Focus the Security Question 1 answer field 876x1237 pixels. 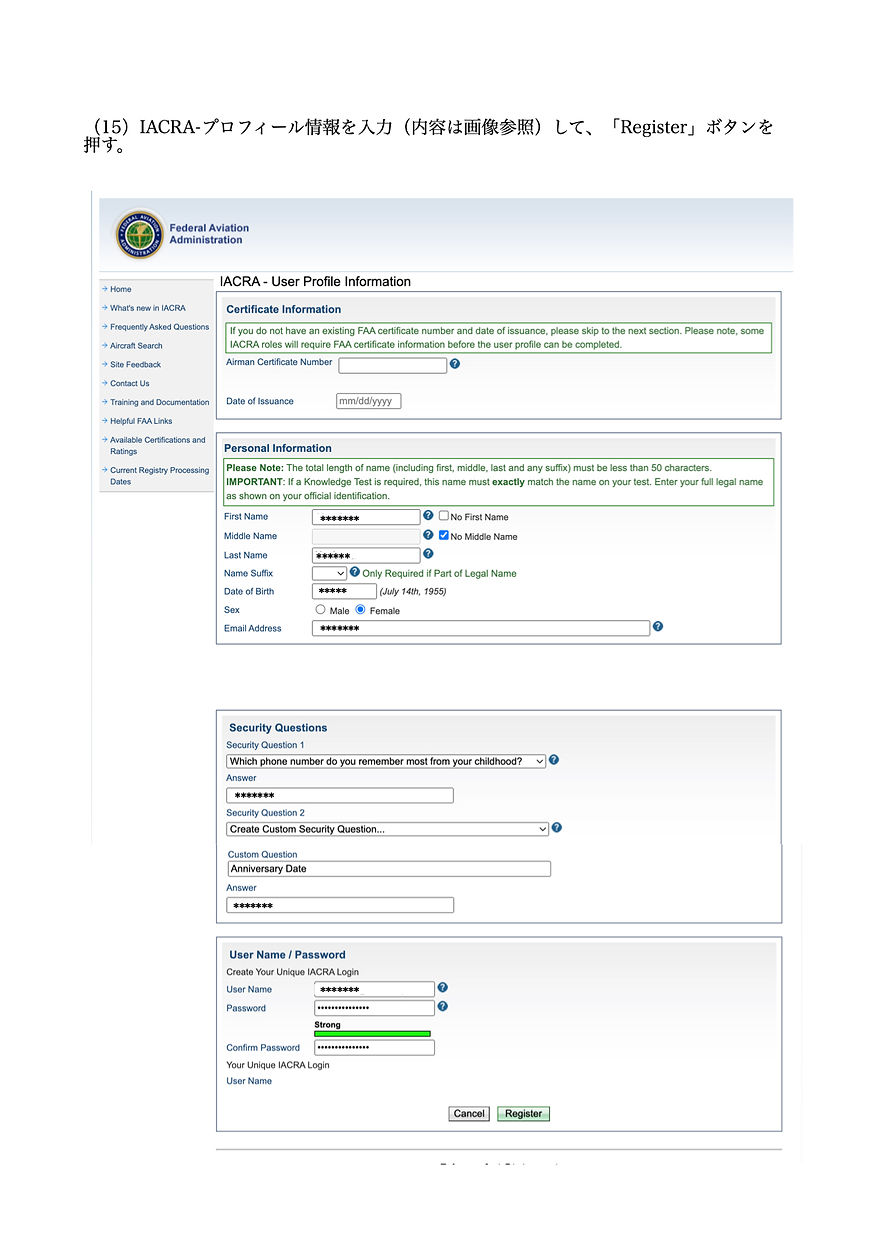(x=340, y=796)
